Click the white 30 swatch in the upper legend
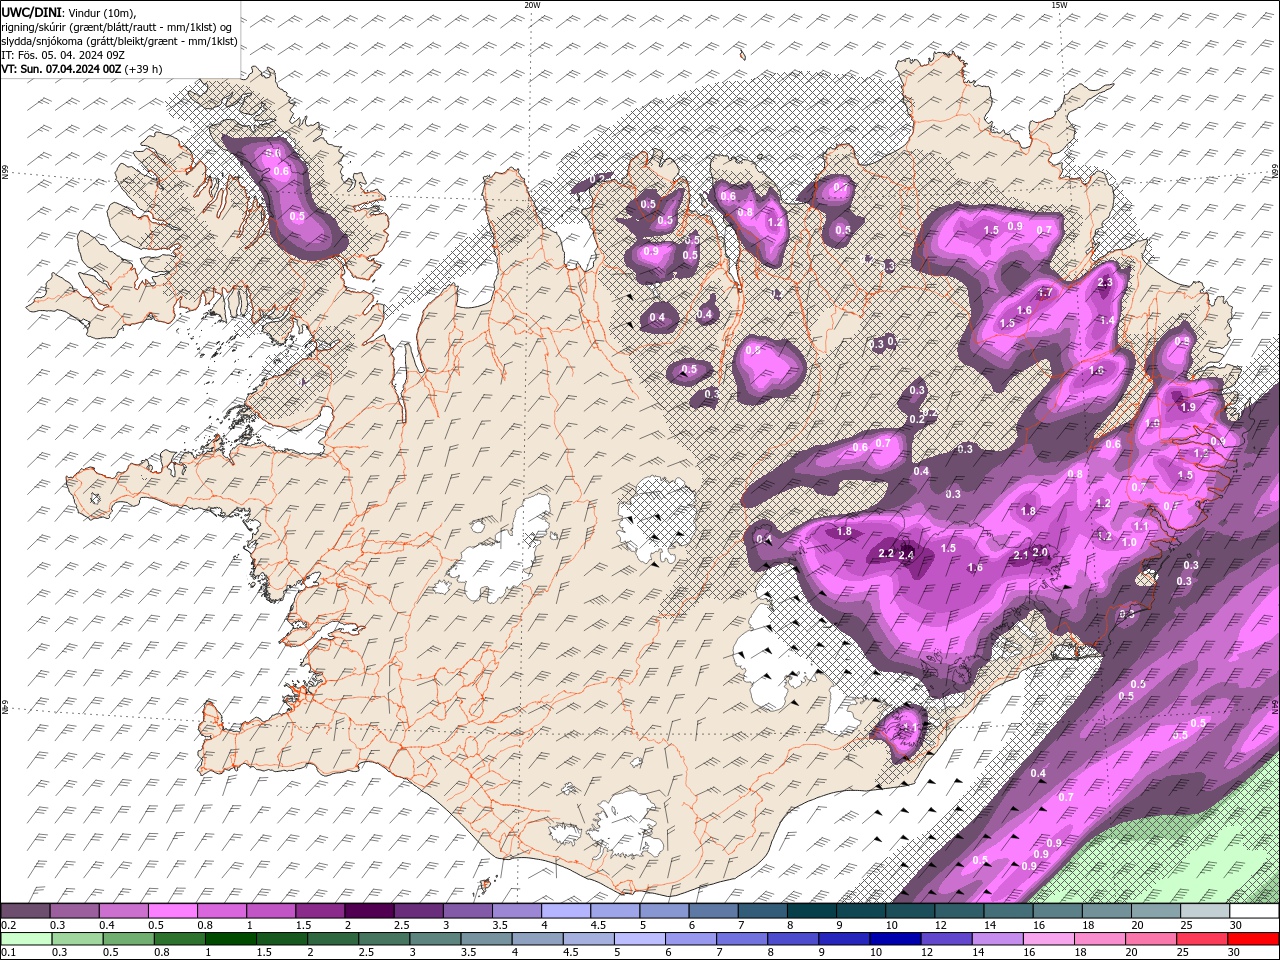Viewport: 1280px width, 960px height. point(1254,910)
